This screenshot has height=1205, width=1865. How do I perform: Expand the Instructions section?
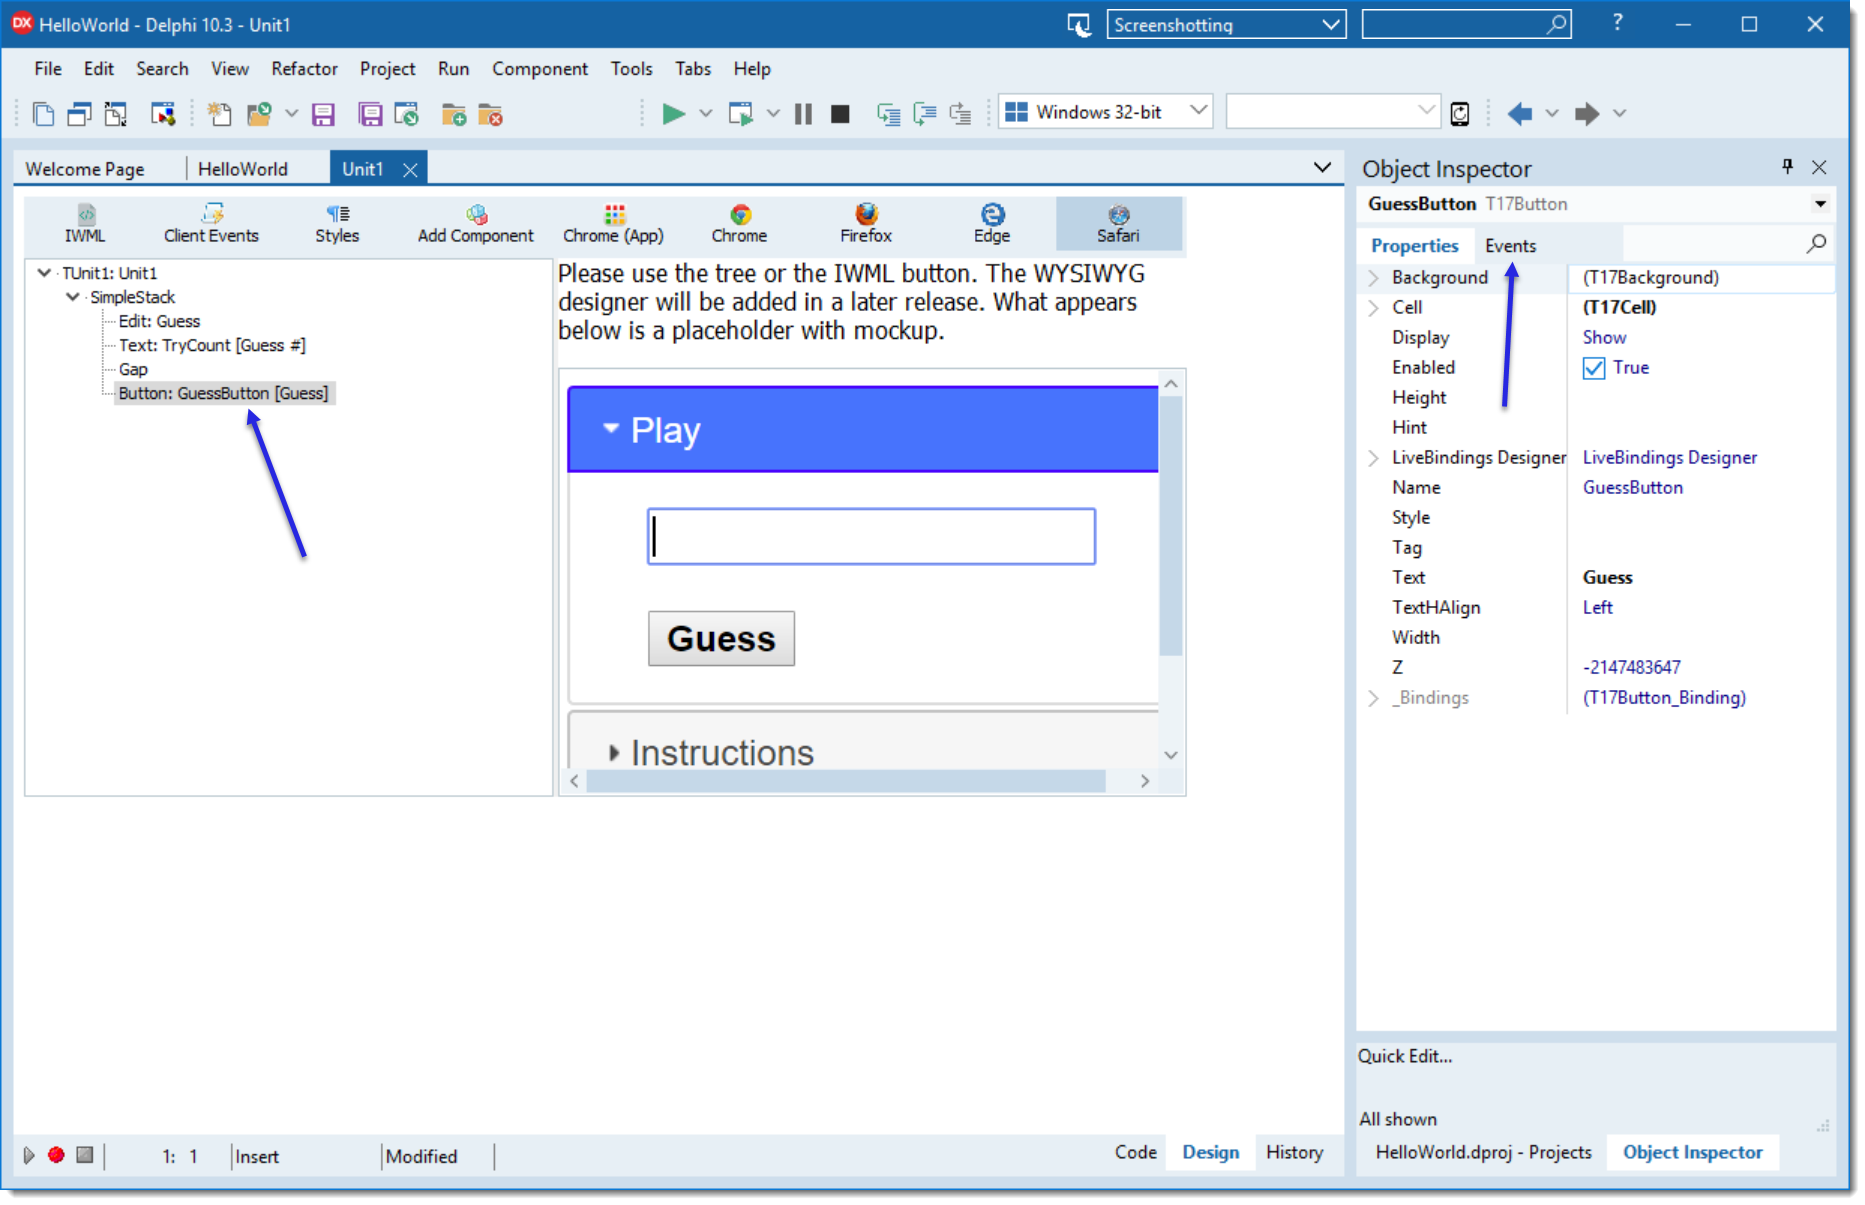point(614,752)
